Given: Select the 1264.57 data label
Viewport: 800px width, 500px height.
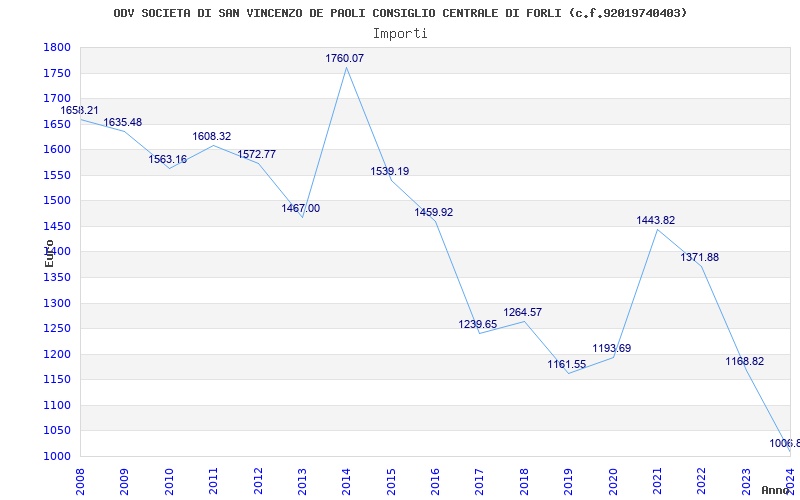Looking at the screenshot, I should coord(523,312).
